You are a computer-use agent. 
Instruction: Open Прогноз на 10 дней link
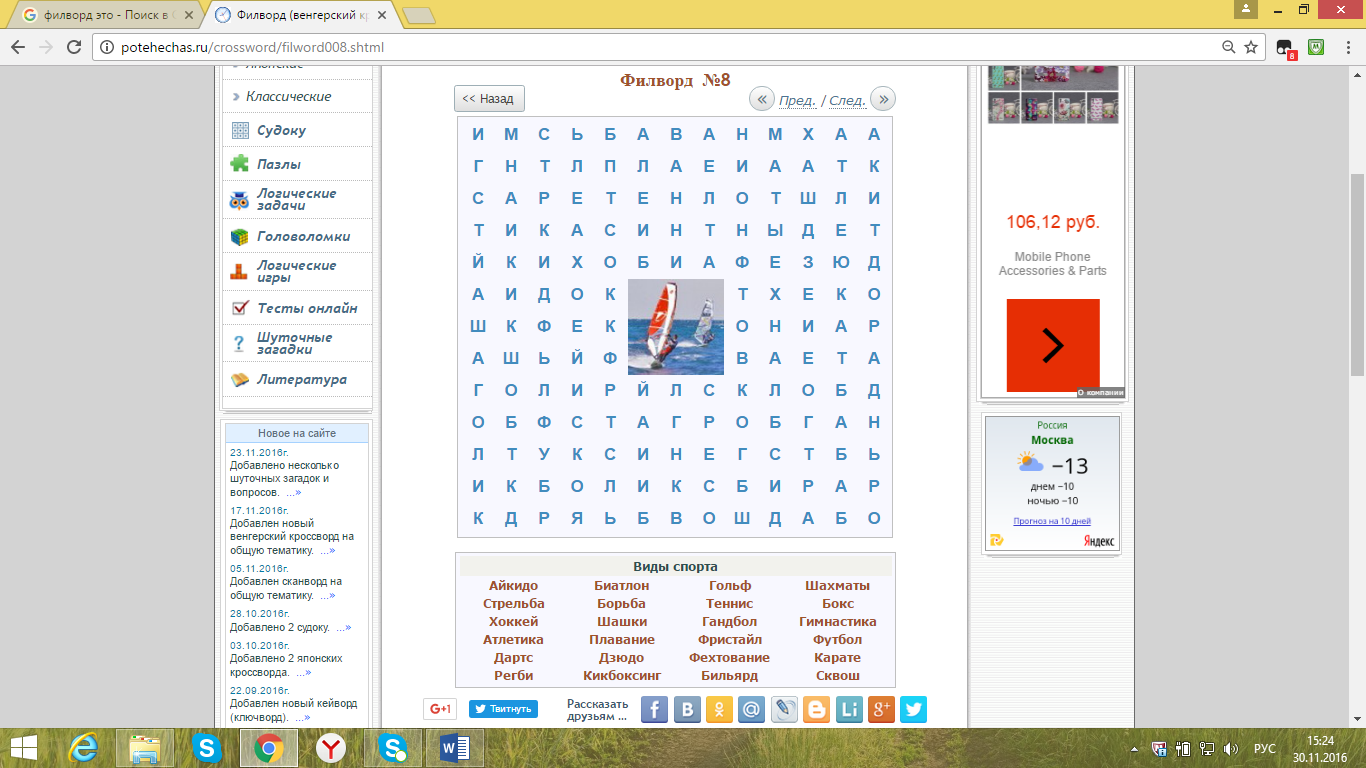click(x=1052, y=521)
